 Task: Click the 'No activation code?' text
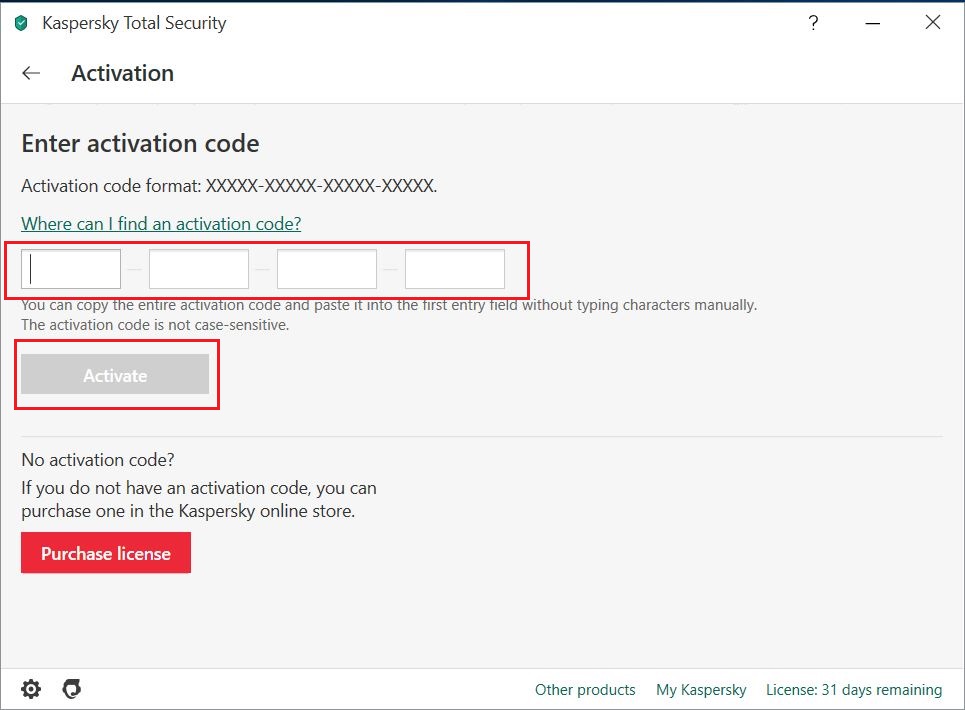tap(98, 460)
